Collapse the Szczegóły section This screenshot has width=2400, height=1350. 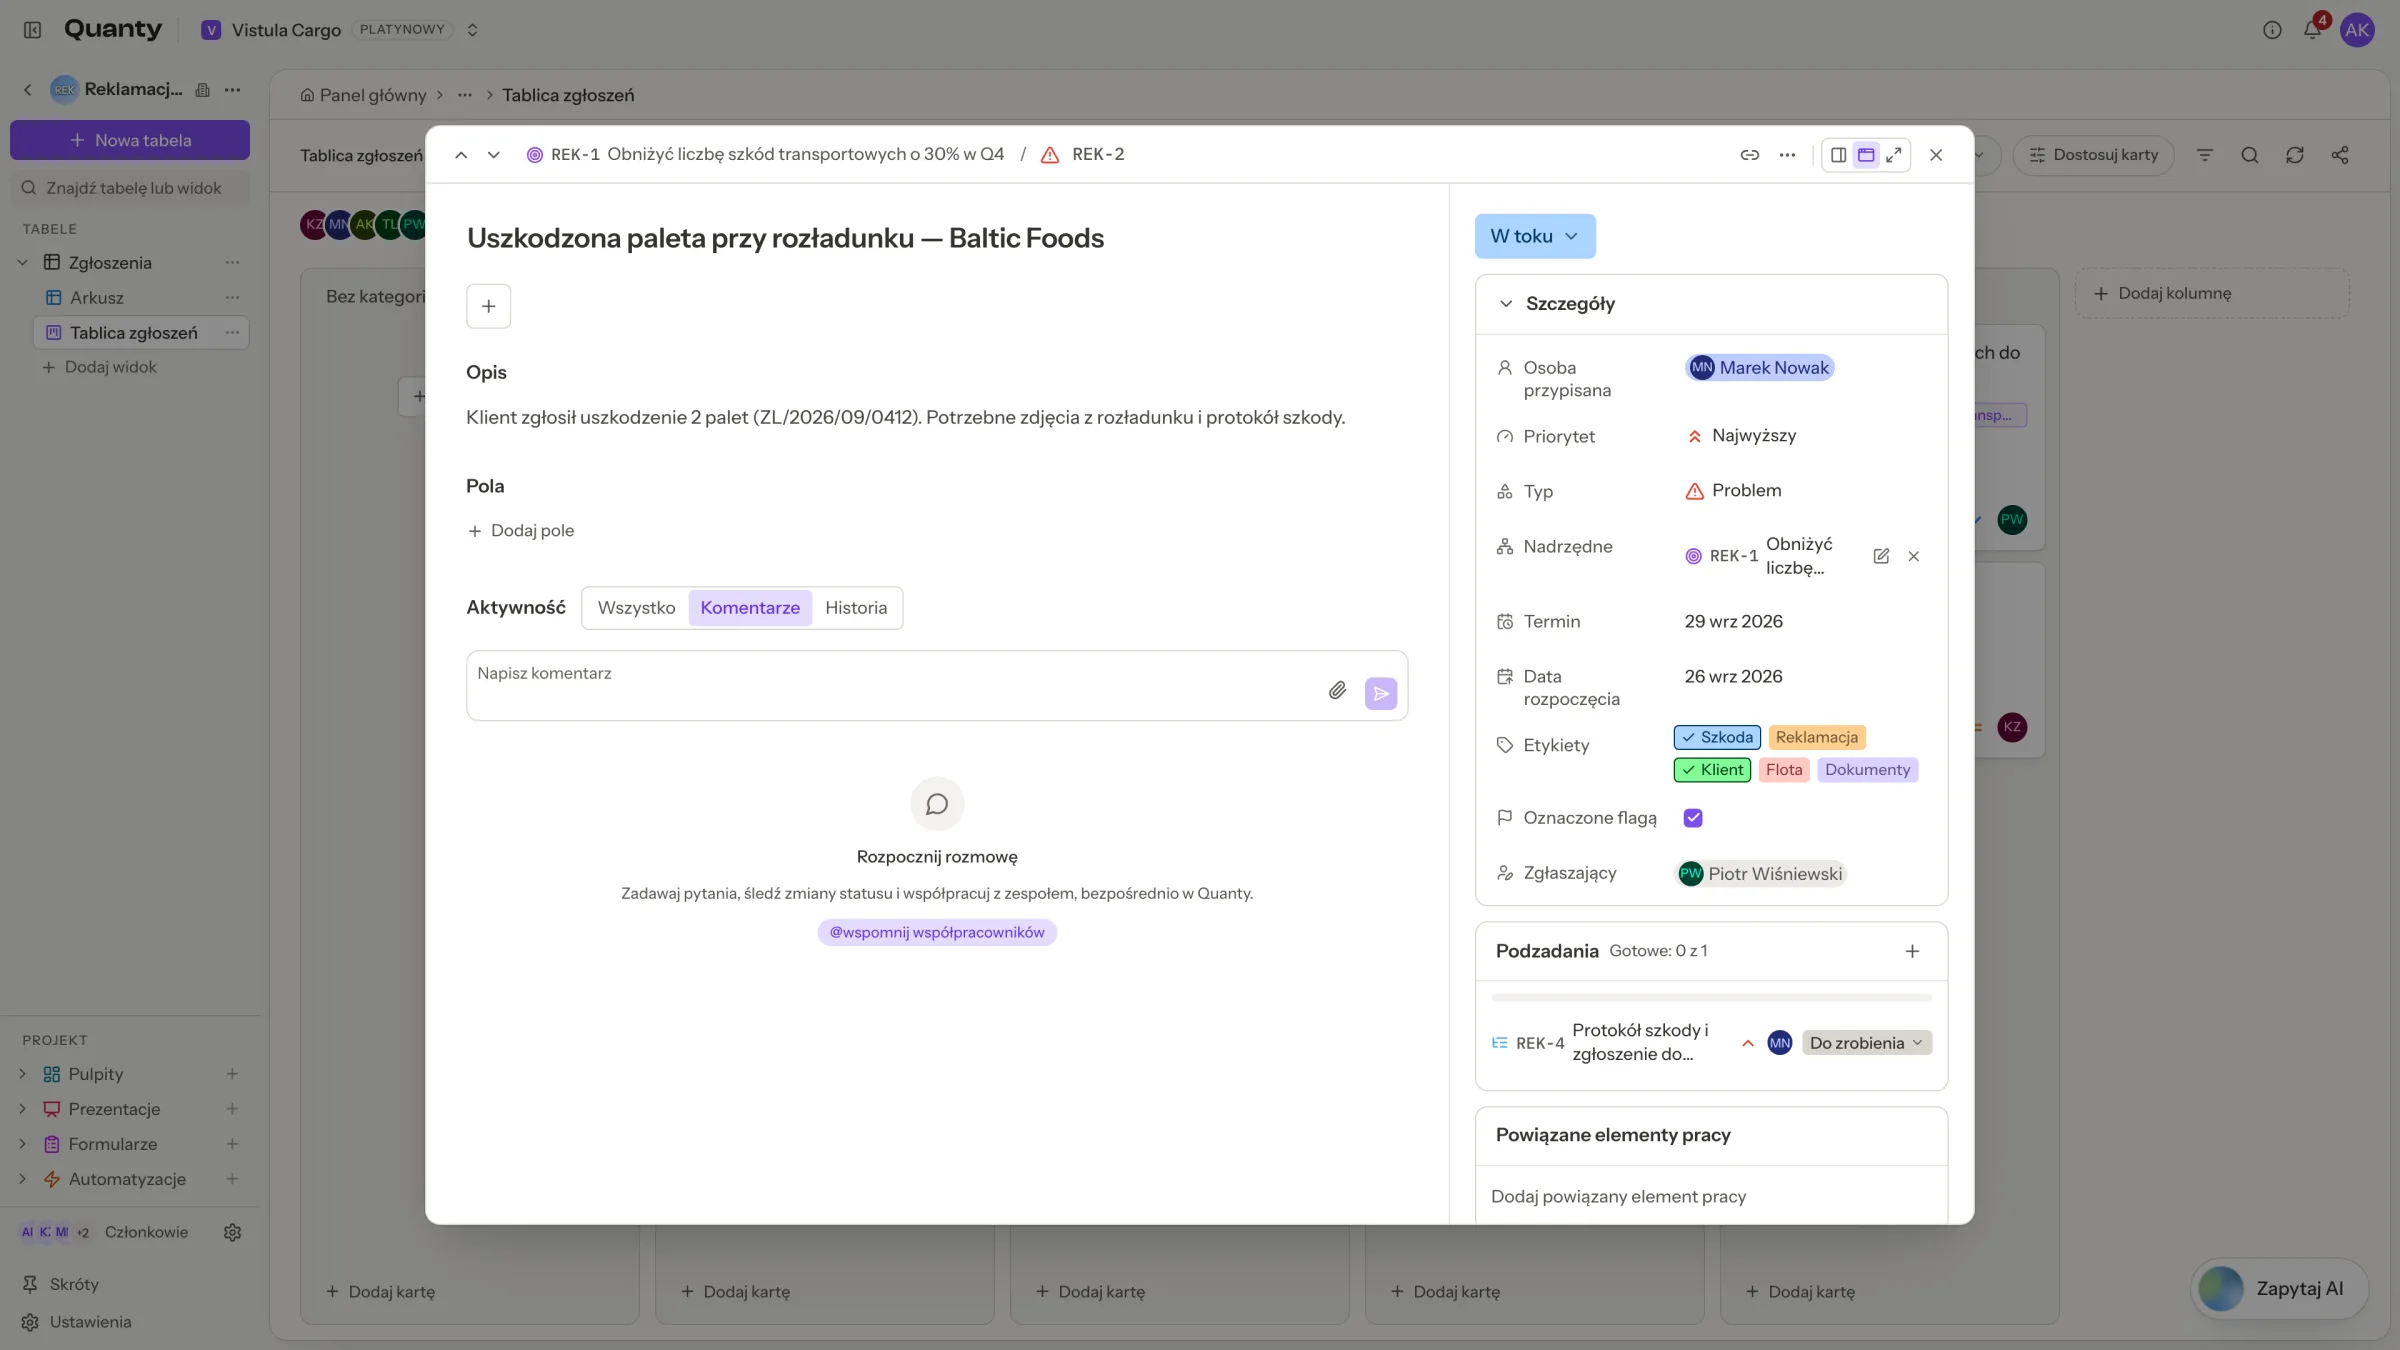1505,304
